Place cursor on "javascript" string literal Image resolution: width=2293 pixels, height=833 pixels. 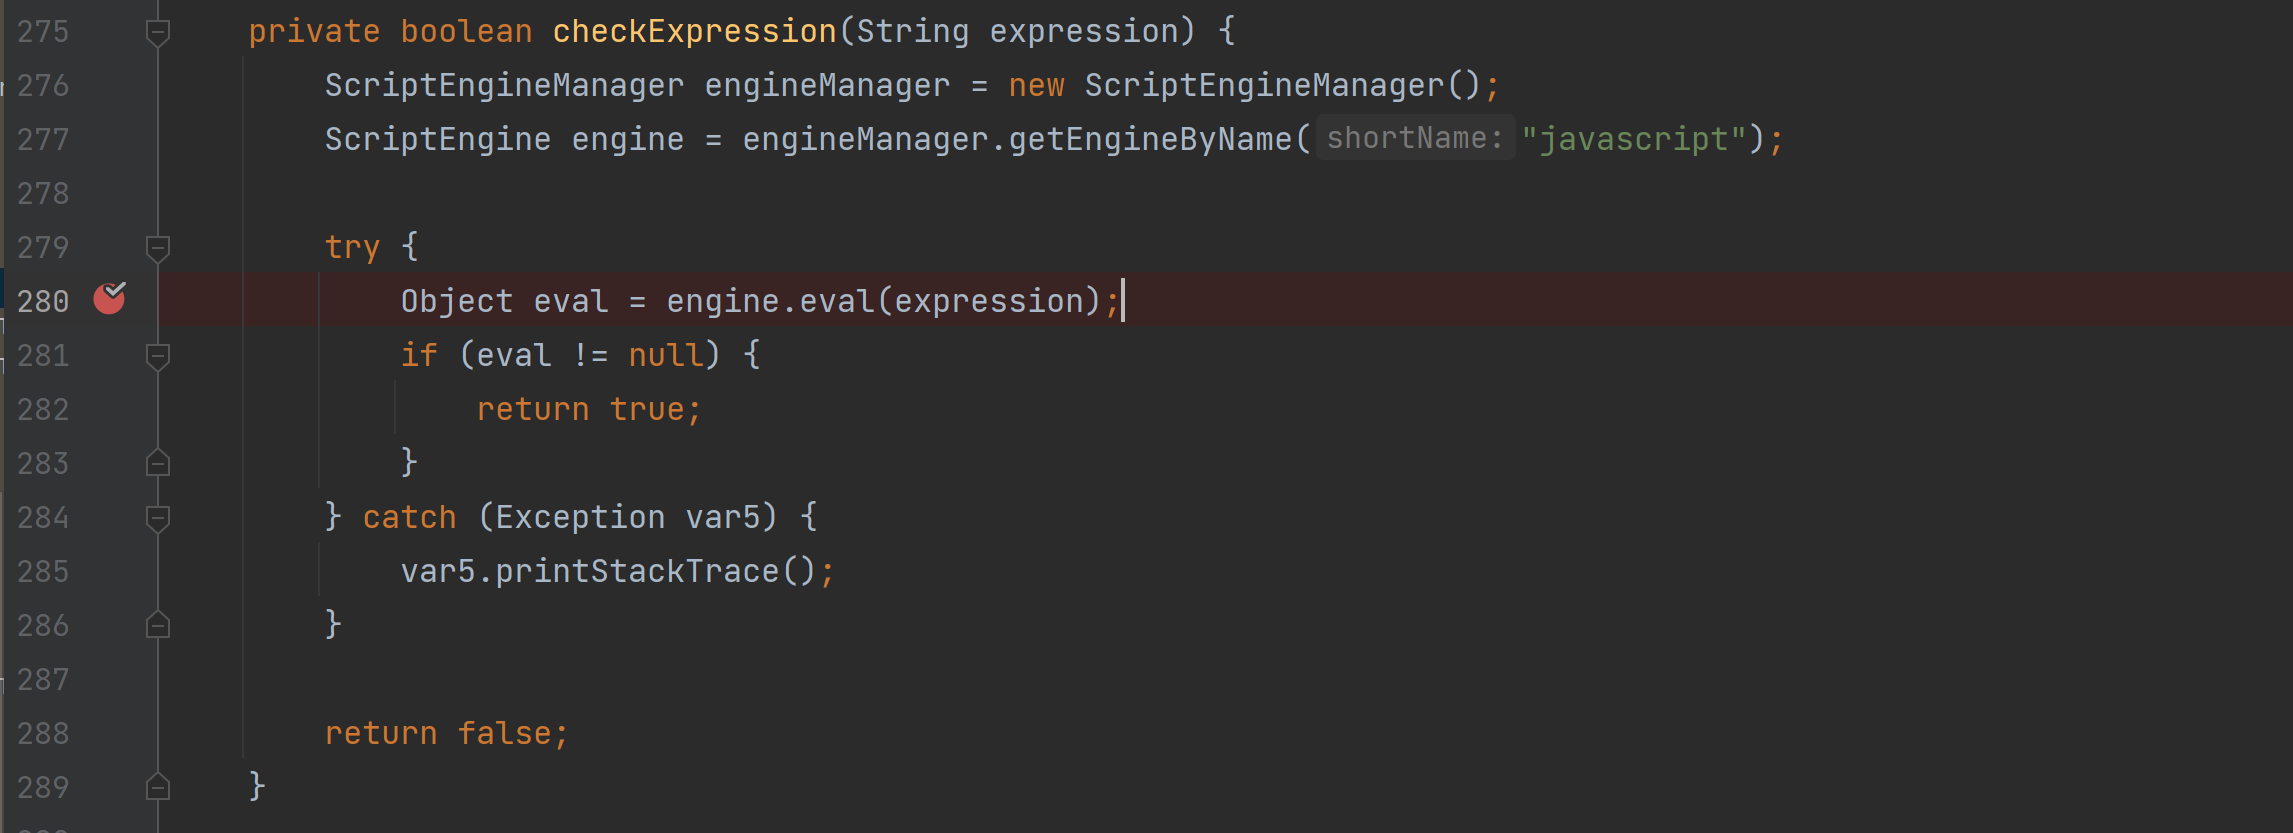pyautogui.click(x=1634, y=139)
